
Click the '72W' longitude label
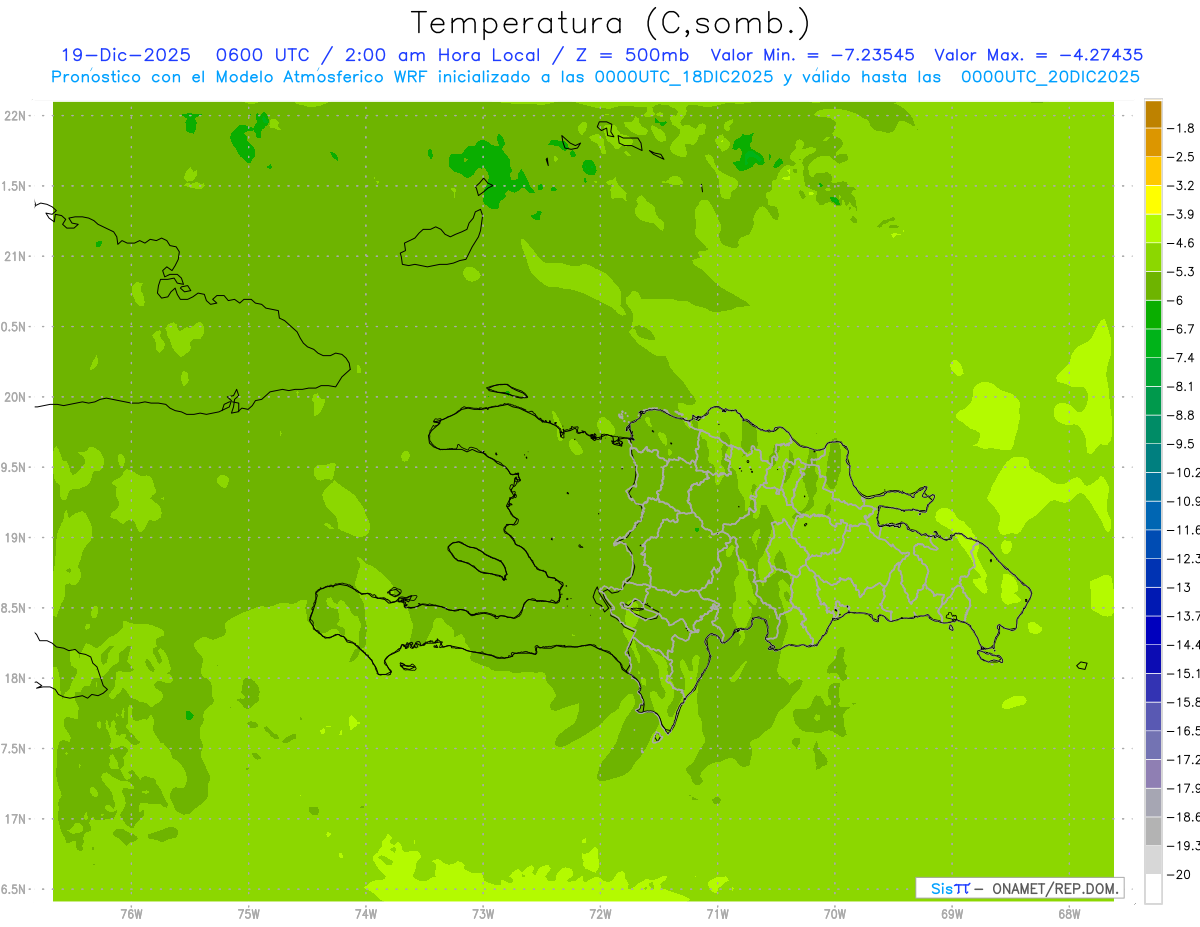[x=600, y=914]
